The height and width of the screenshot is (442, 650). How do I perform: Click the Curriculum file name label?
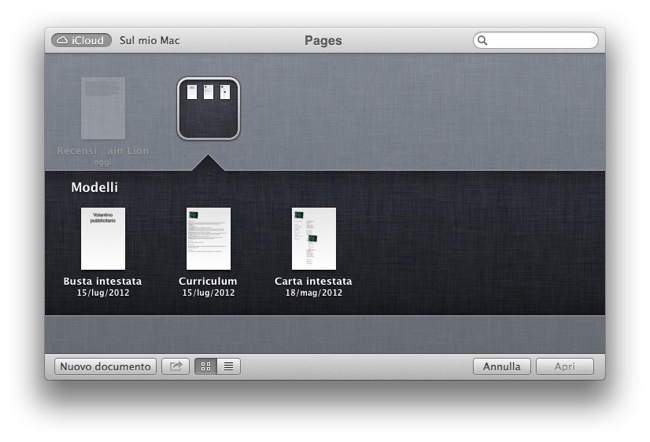[208, 281]
